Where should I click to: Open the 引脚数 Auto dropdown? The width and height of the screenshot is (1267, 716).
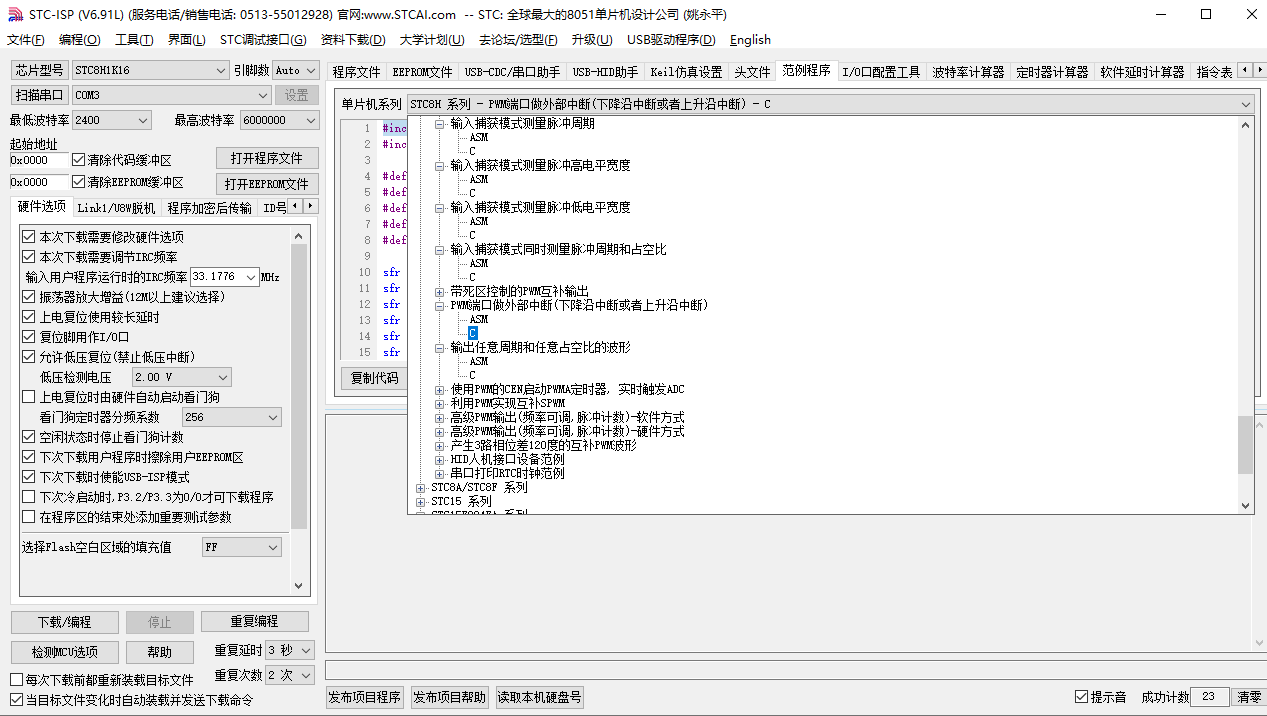295,70
